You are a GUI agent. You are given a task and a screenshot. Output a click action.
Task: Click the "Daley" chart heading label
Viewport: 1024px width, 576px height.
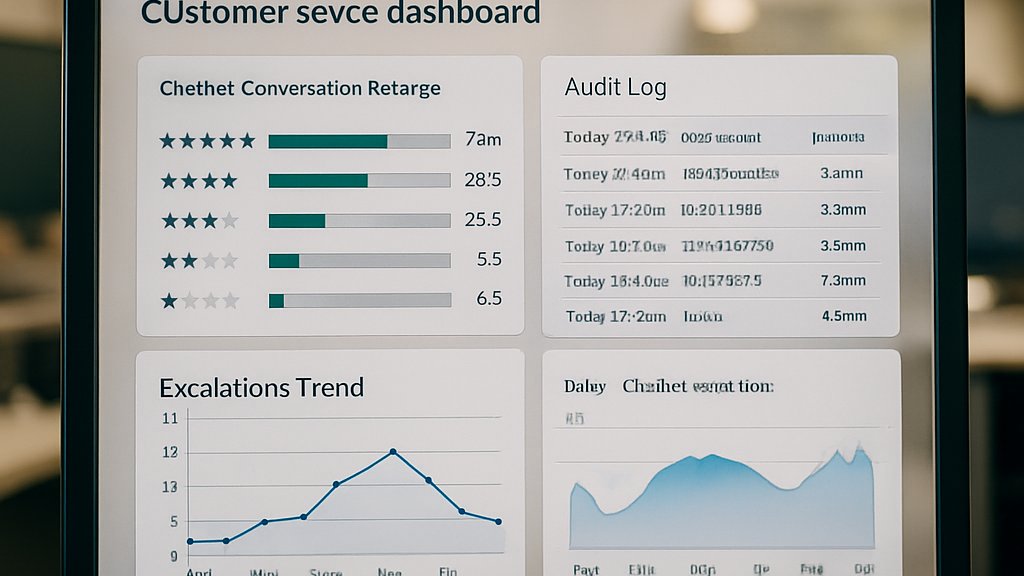coord(584,387)
